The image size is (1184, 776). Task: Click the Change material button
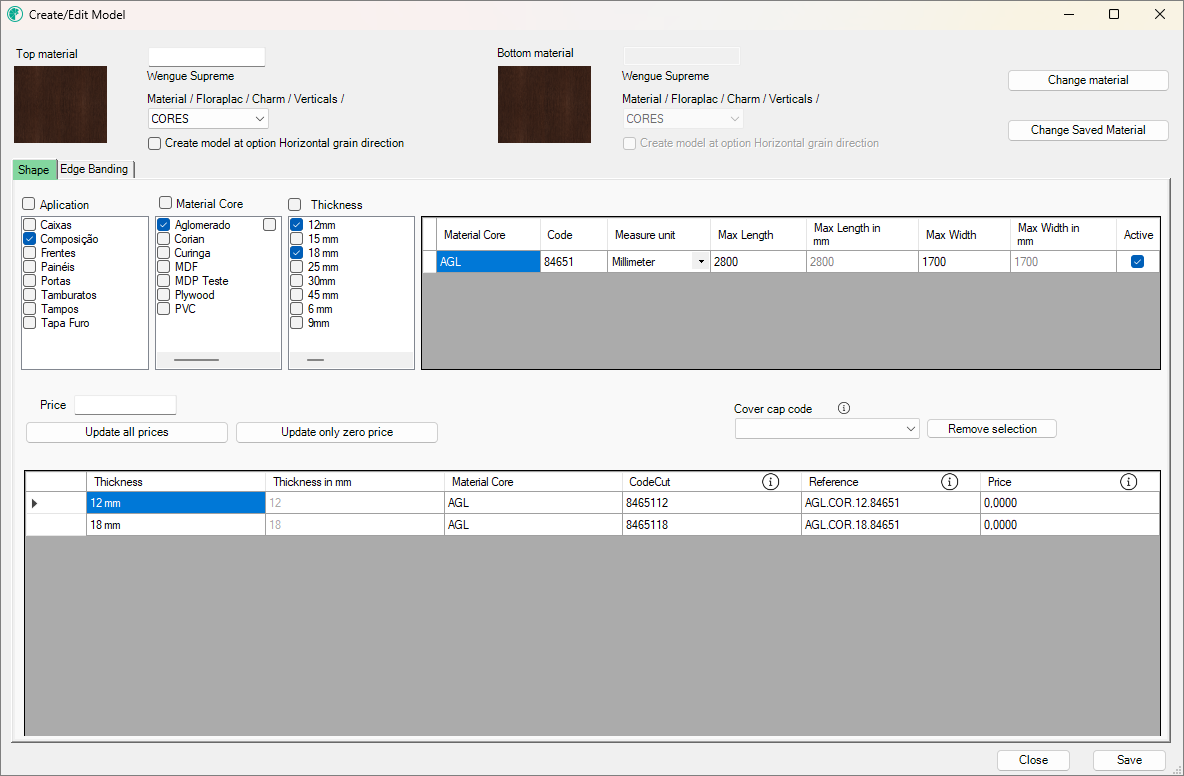click(x=1088, y=80)
